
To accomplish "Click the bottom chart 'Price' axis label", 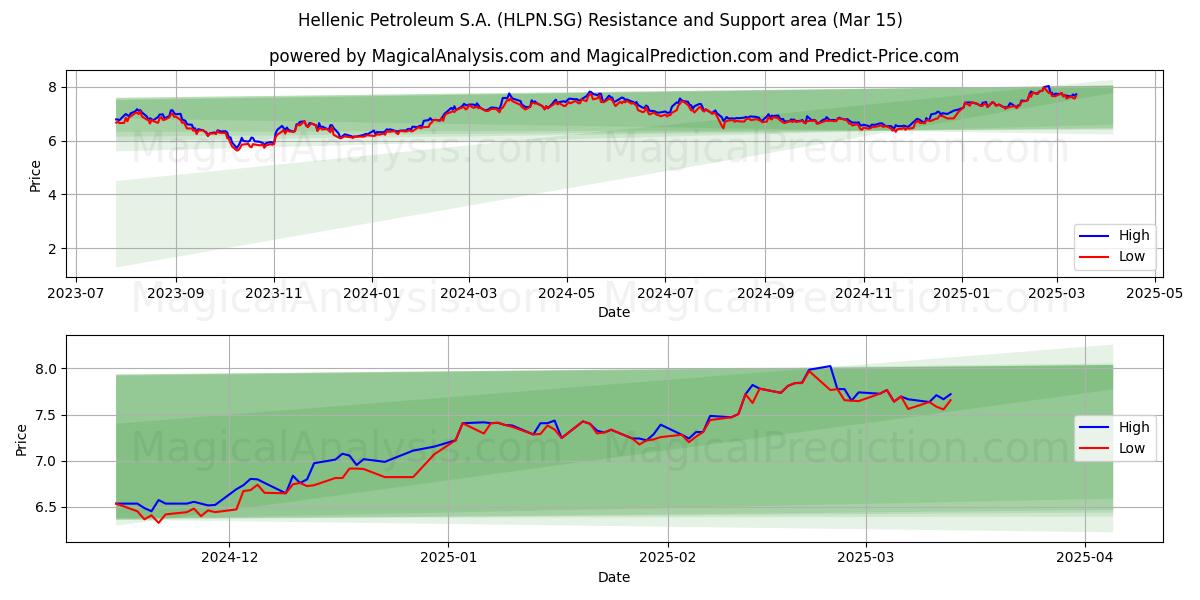I will tap(22, 439).
